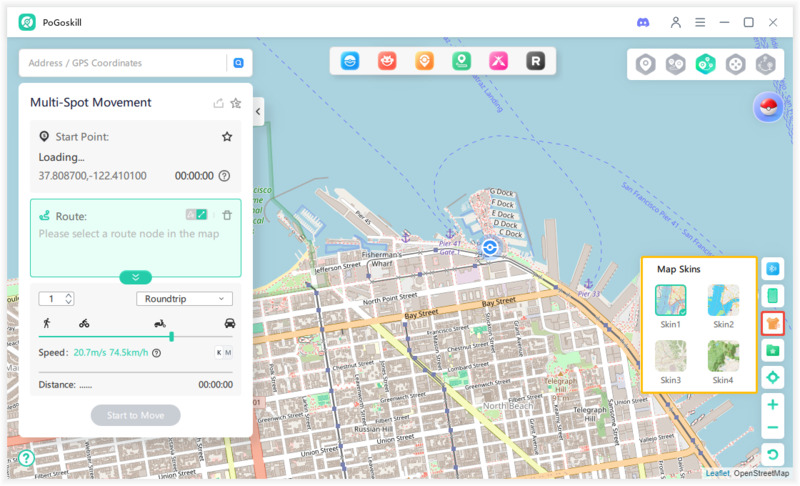Click the Pokéball icon on the map

[768, 109]
